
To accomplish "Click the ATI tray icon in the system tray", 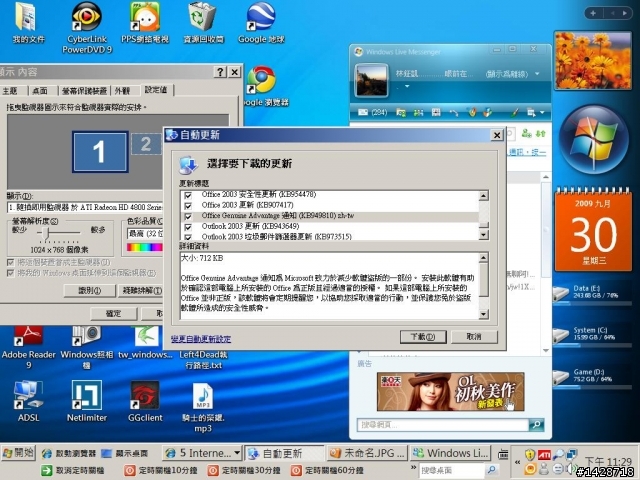I will coord(544,454).
